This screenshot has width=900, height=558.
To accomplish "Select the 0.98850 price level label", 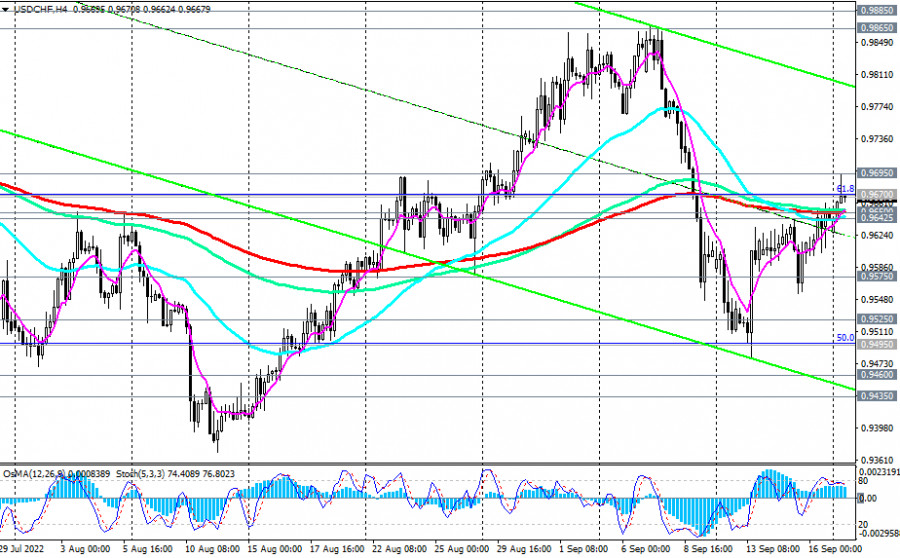I will pyautogui.click(x=877, y=8).
